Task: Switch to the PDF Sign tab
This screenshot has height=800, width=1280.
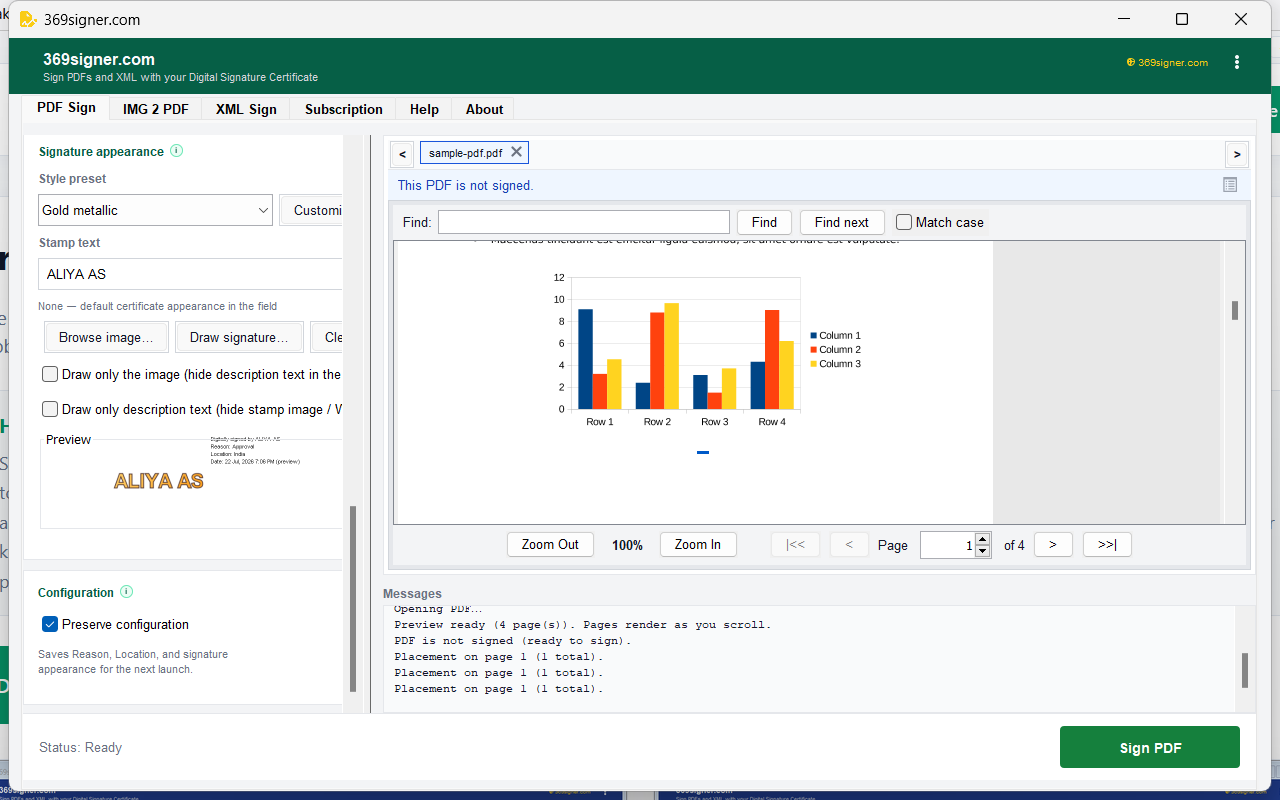Action: (x=67, y=108)
